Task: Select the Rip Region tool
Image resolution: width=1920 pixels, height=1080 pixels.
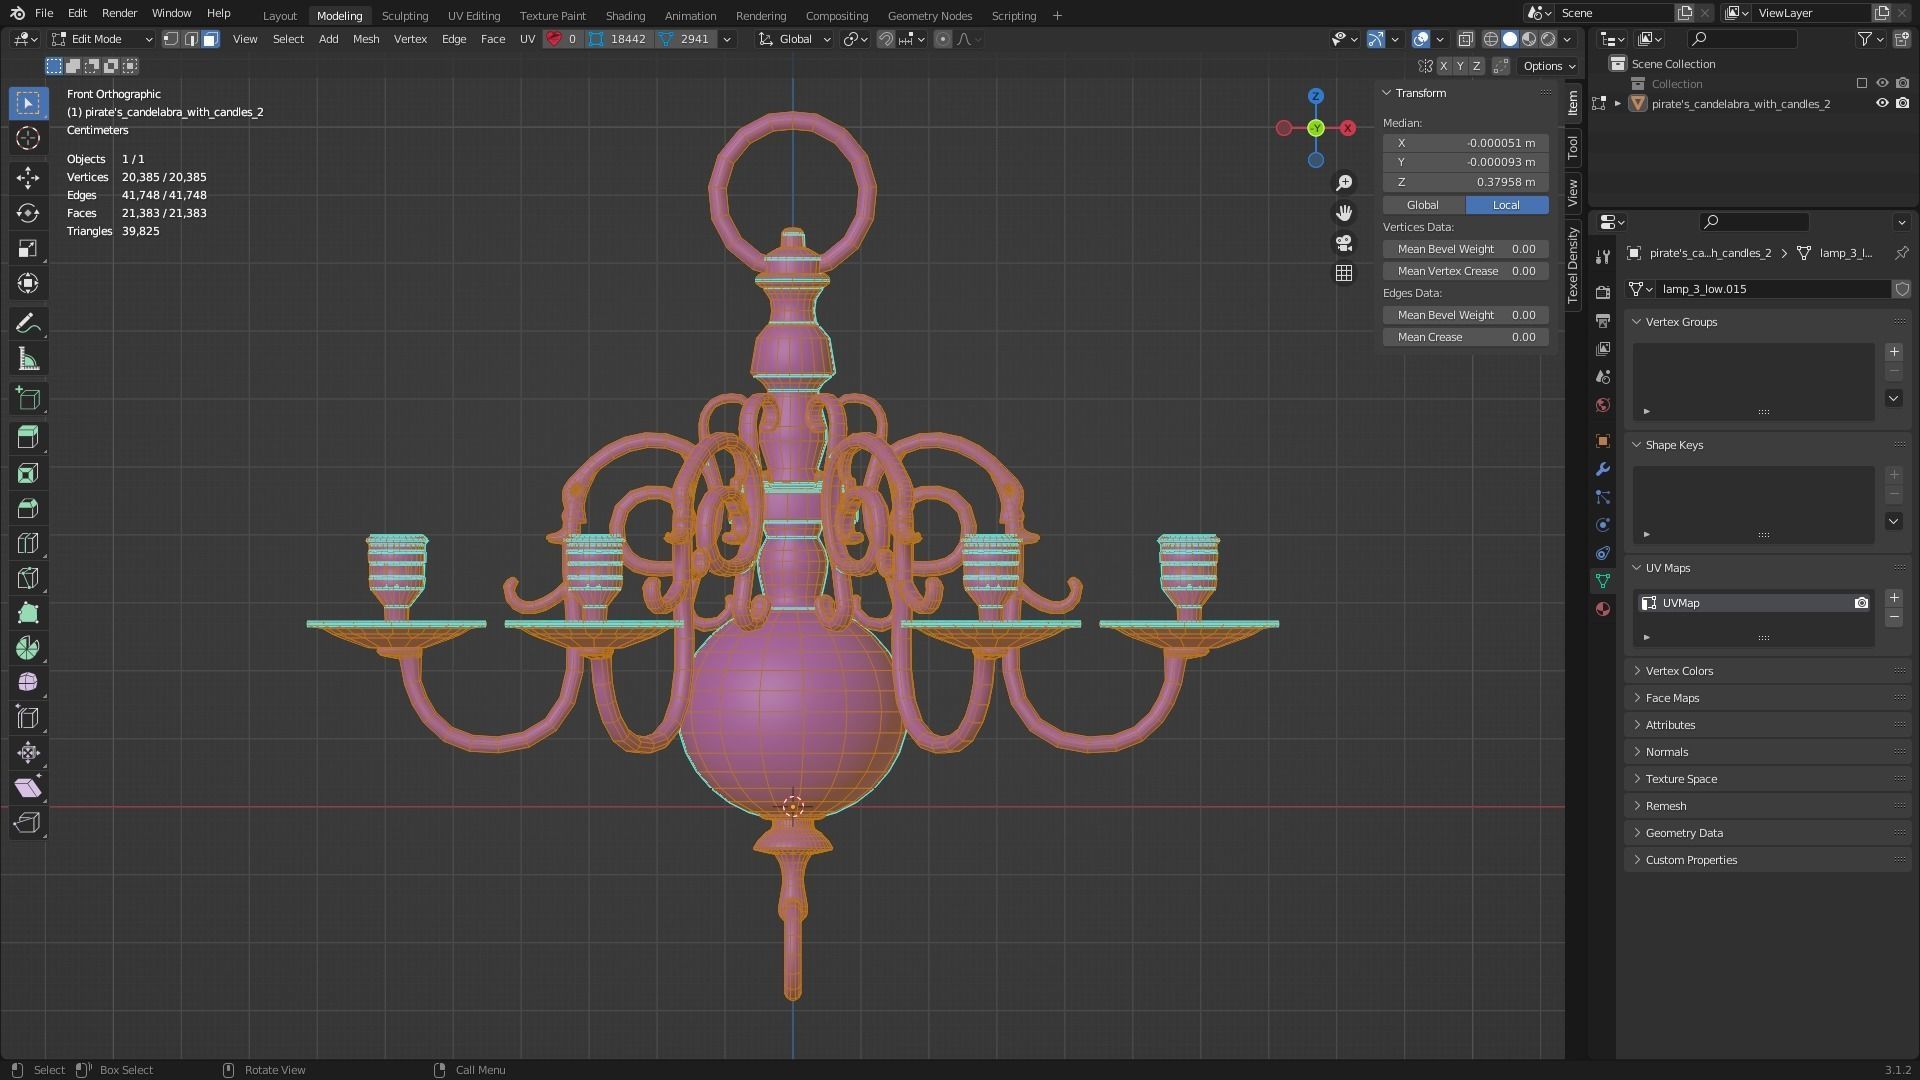Action: pyautogui.click(x=28, y=822)
